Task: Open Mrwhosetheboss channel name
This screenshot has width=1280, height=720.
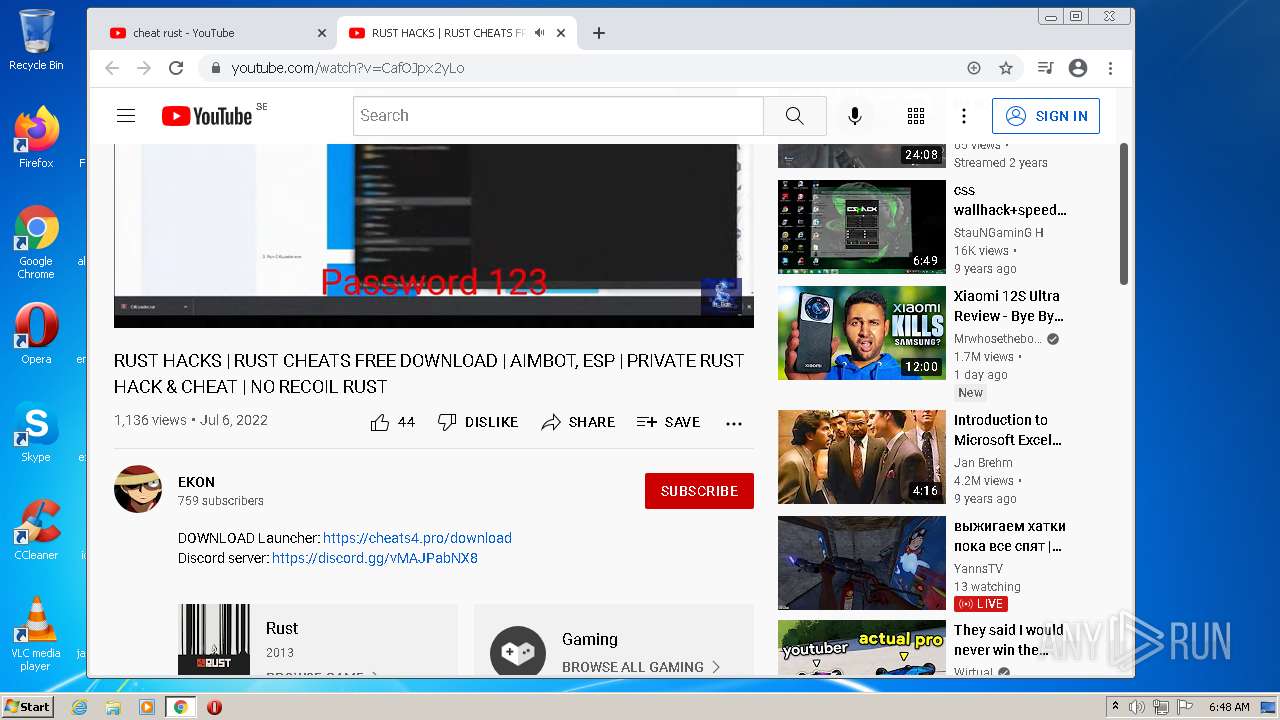Action: click(998, 339)
